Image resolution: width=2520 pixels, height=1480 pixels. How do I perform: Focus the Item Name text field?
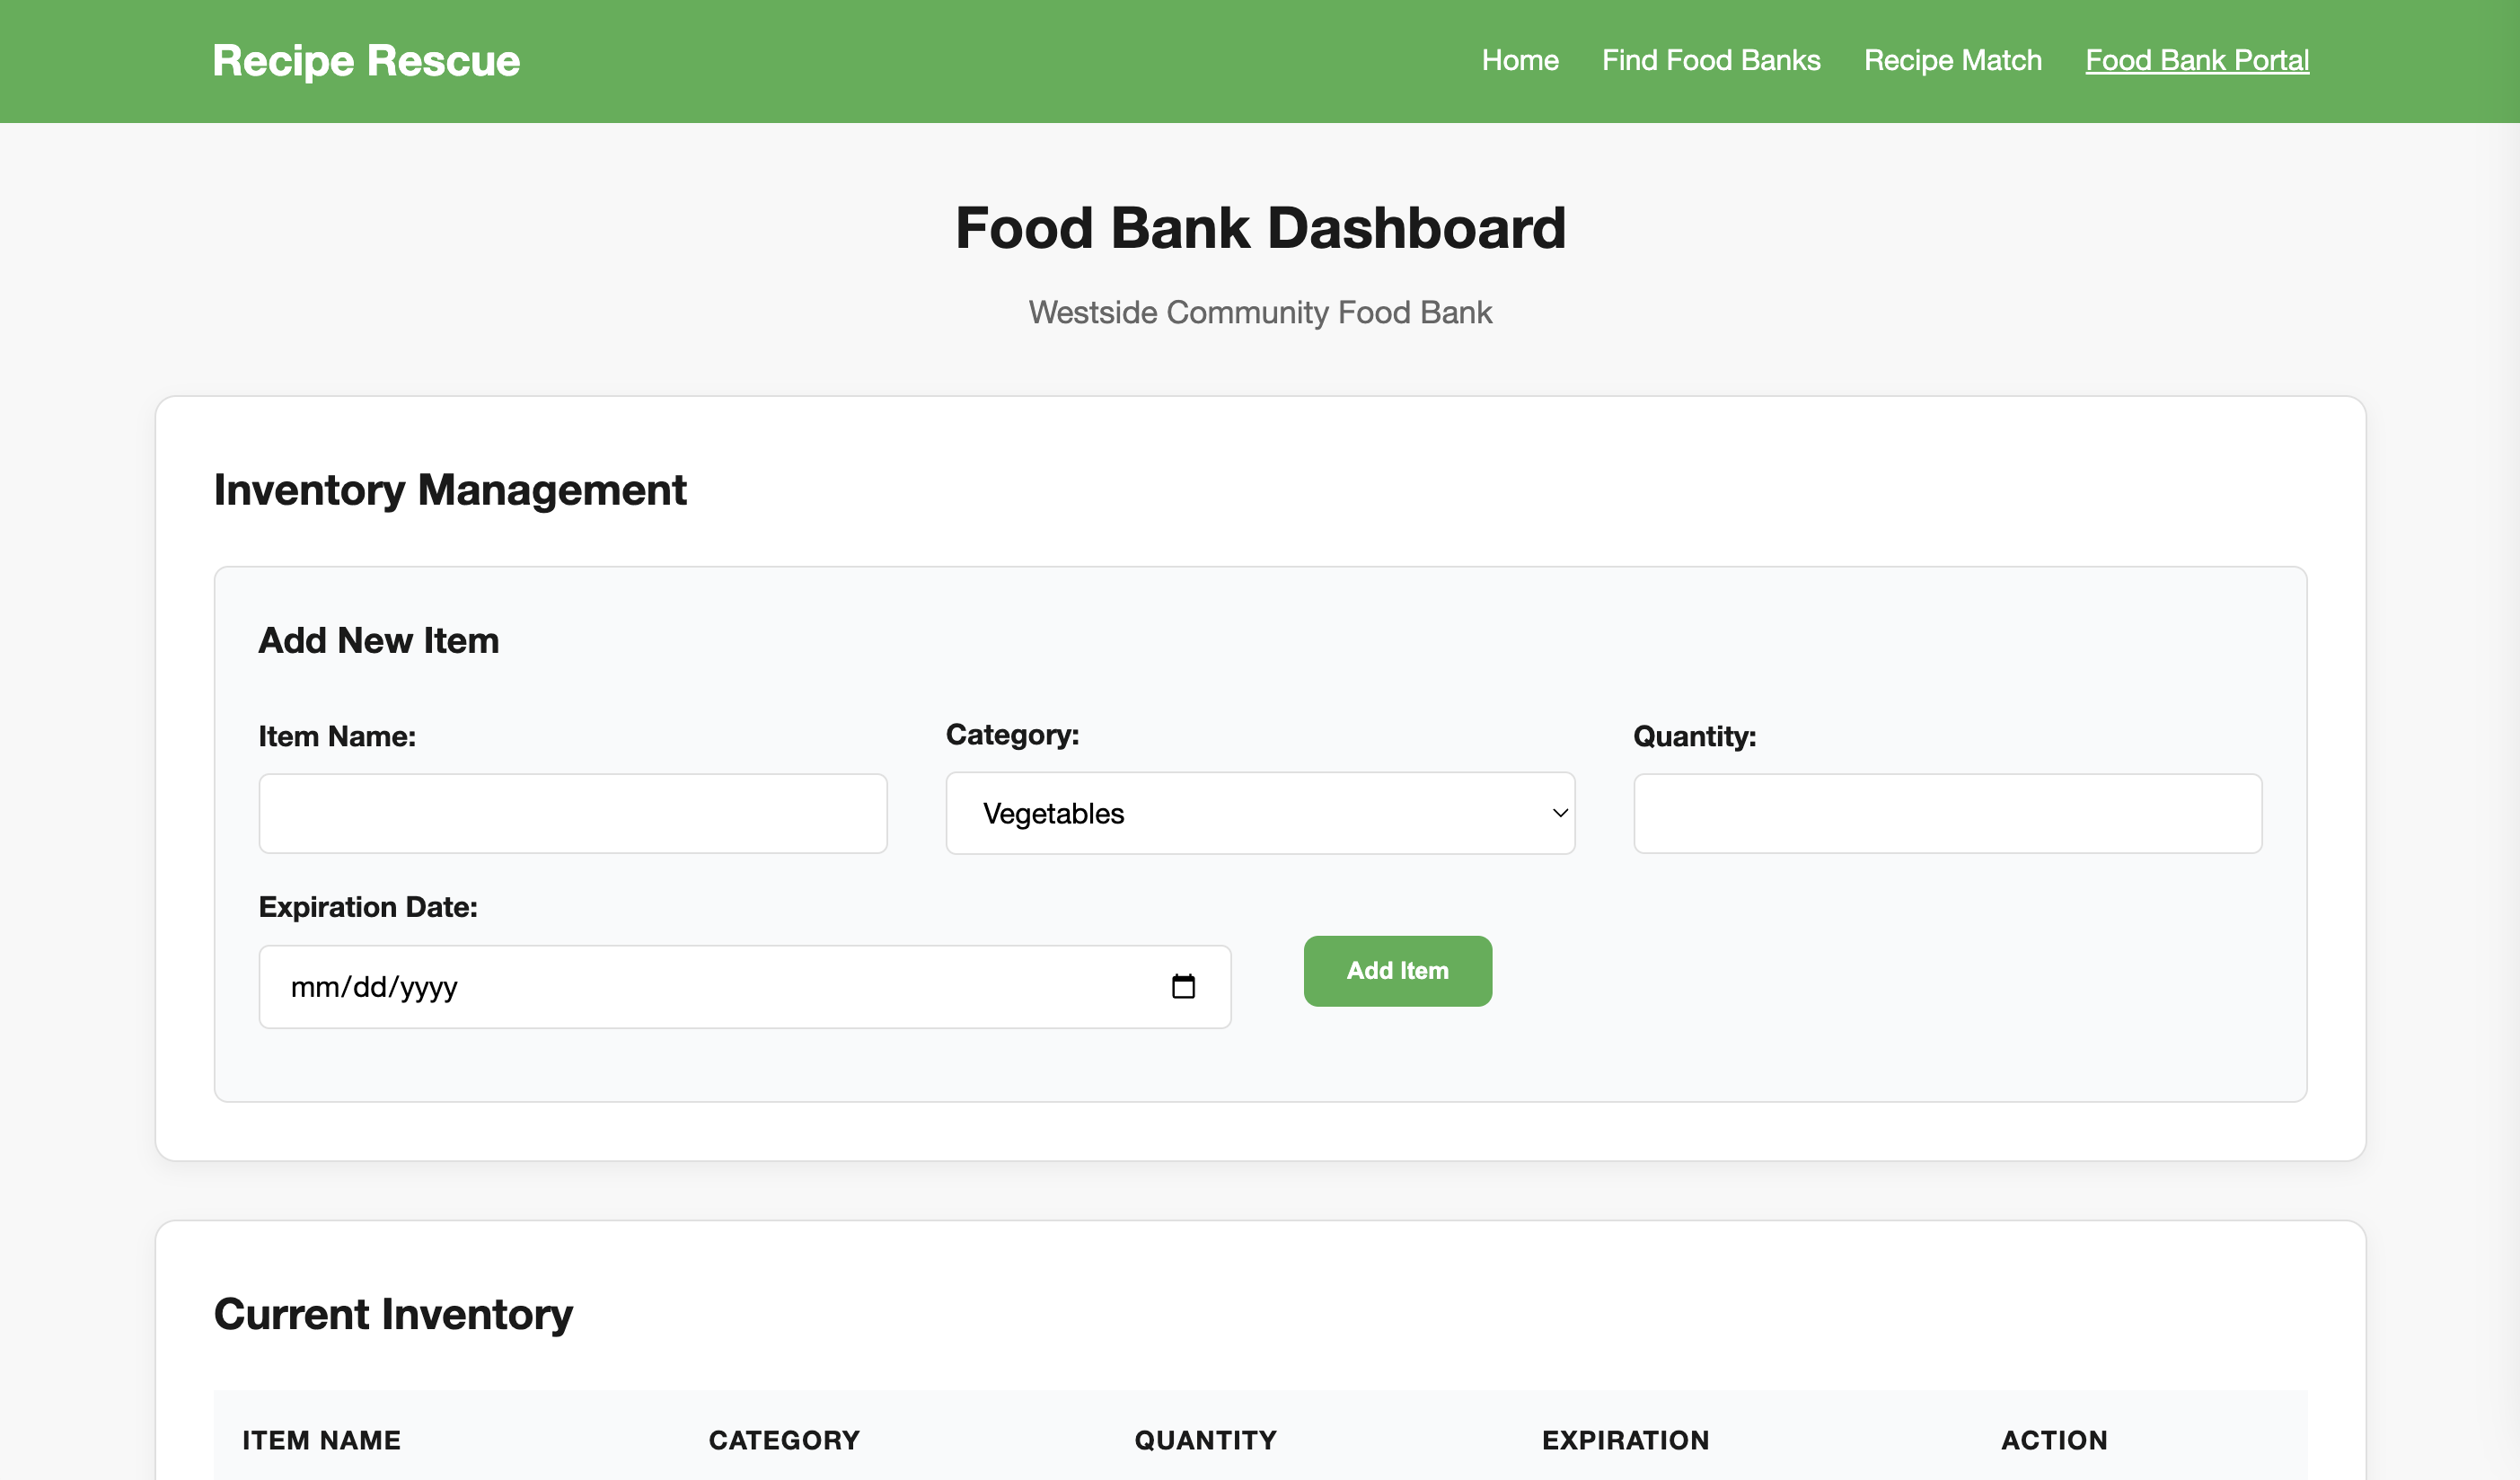click(572, 813)
